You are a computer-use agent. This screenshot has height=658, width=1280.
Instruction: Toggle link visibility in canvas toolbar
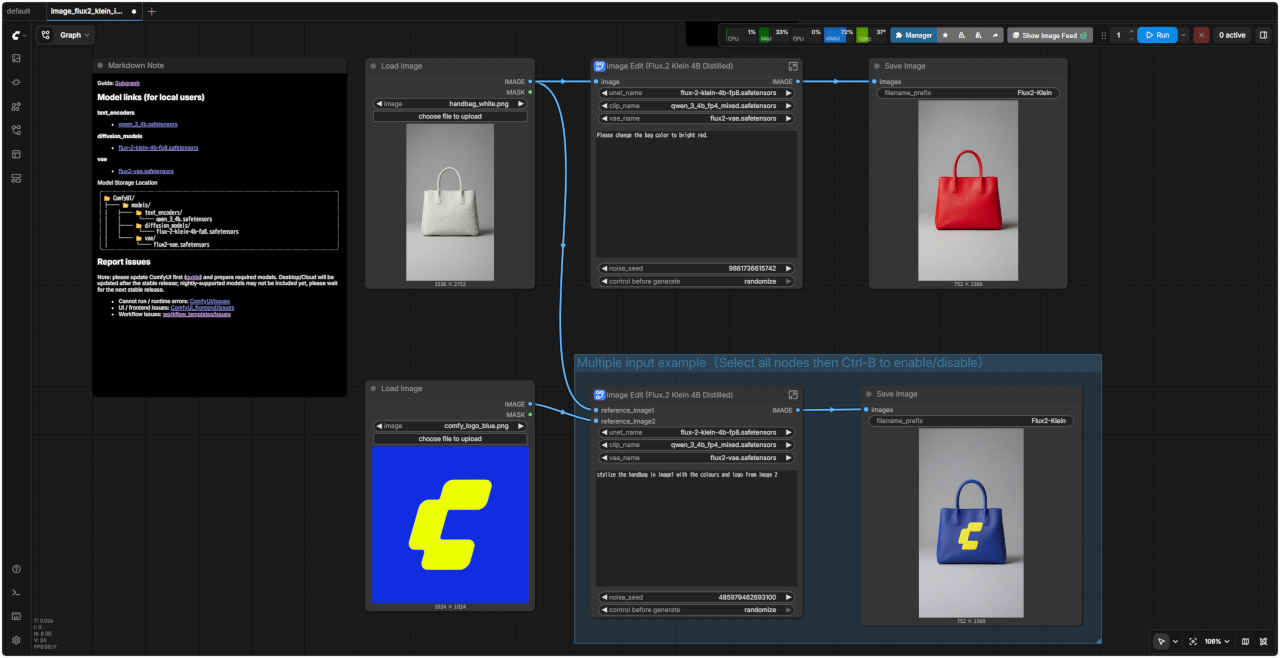point(1264,641)
